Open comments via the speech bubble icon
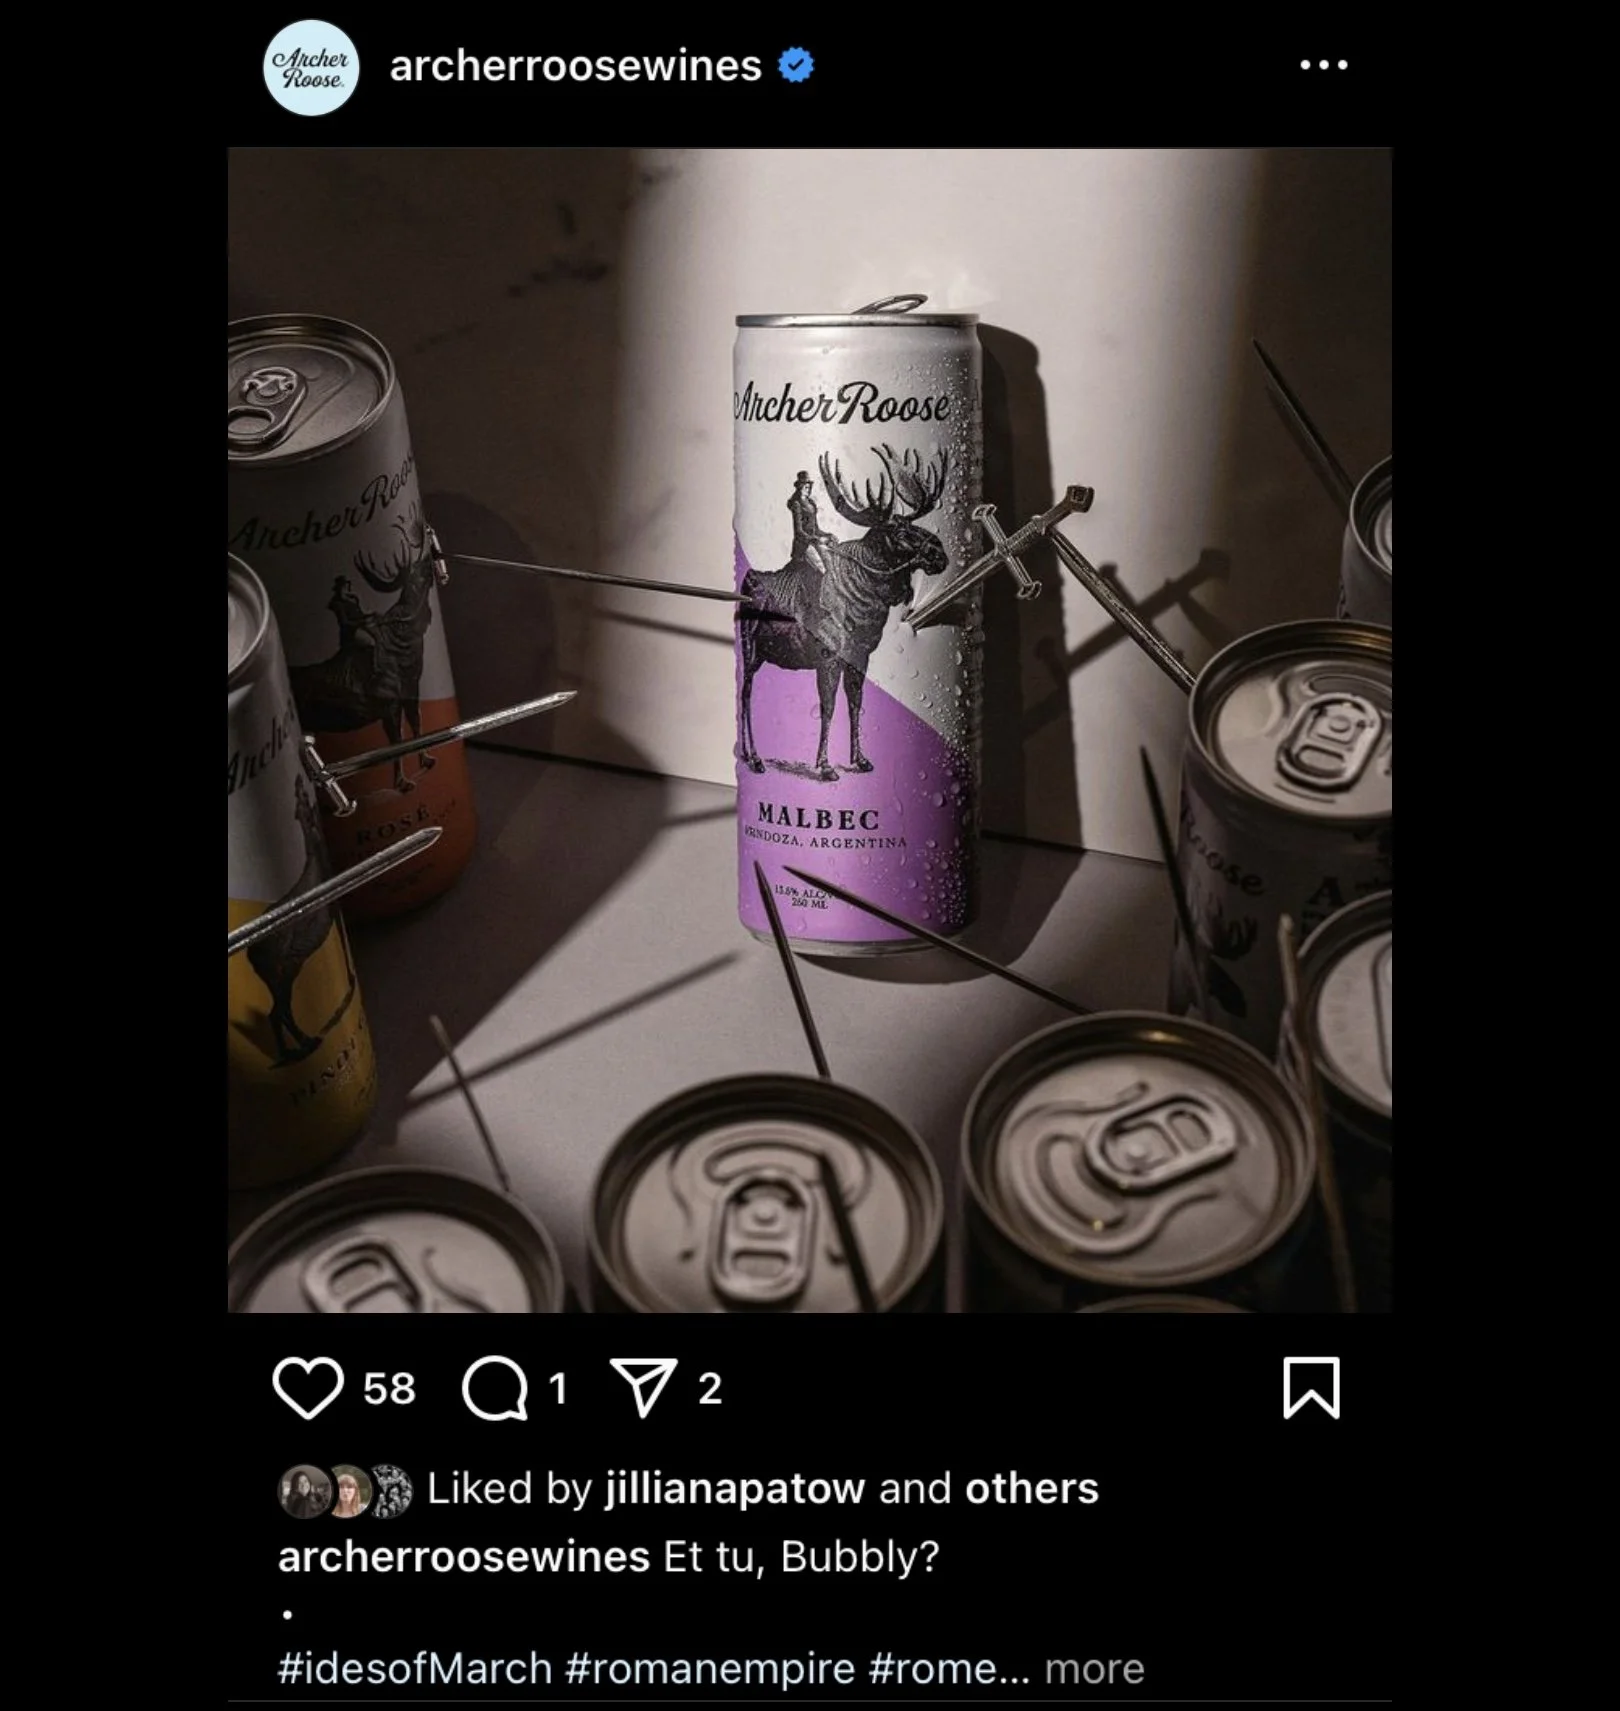Screen dimensions: 1620x1711 click(x=496, y=1388)
